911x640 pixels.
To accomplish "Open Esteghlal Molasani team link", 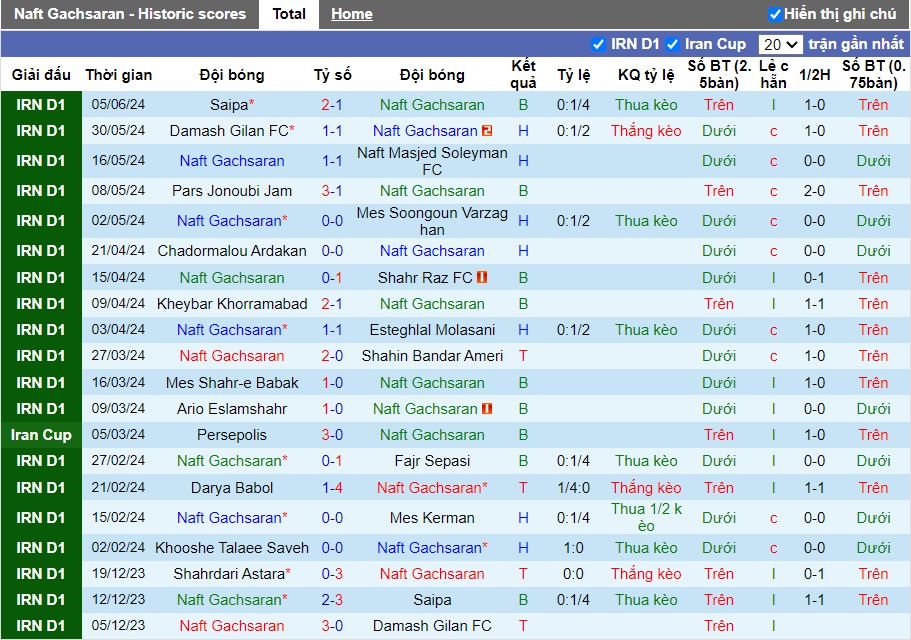I will (432, 330).
